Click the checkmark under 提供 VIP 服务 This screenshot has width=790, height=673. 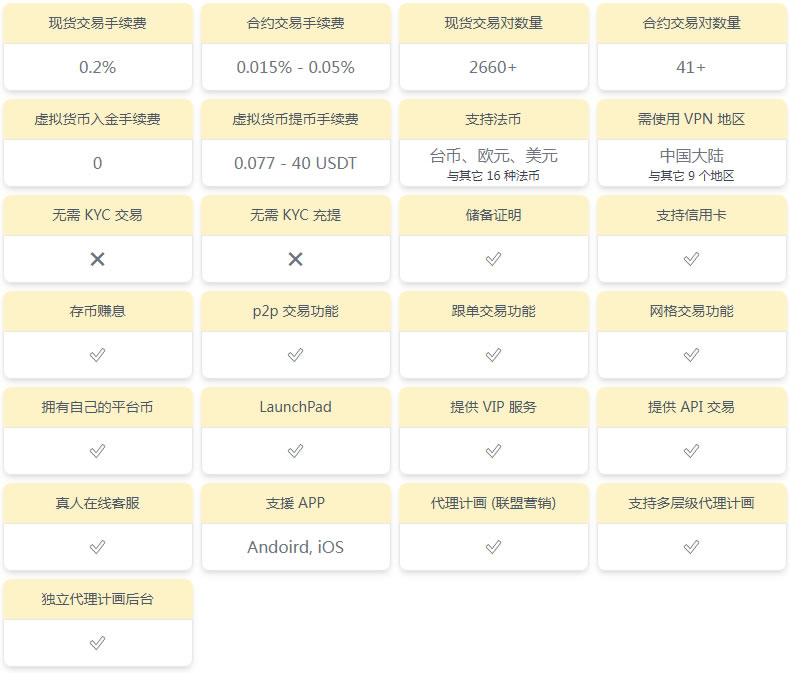(x=493, y=451)
